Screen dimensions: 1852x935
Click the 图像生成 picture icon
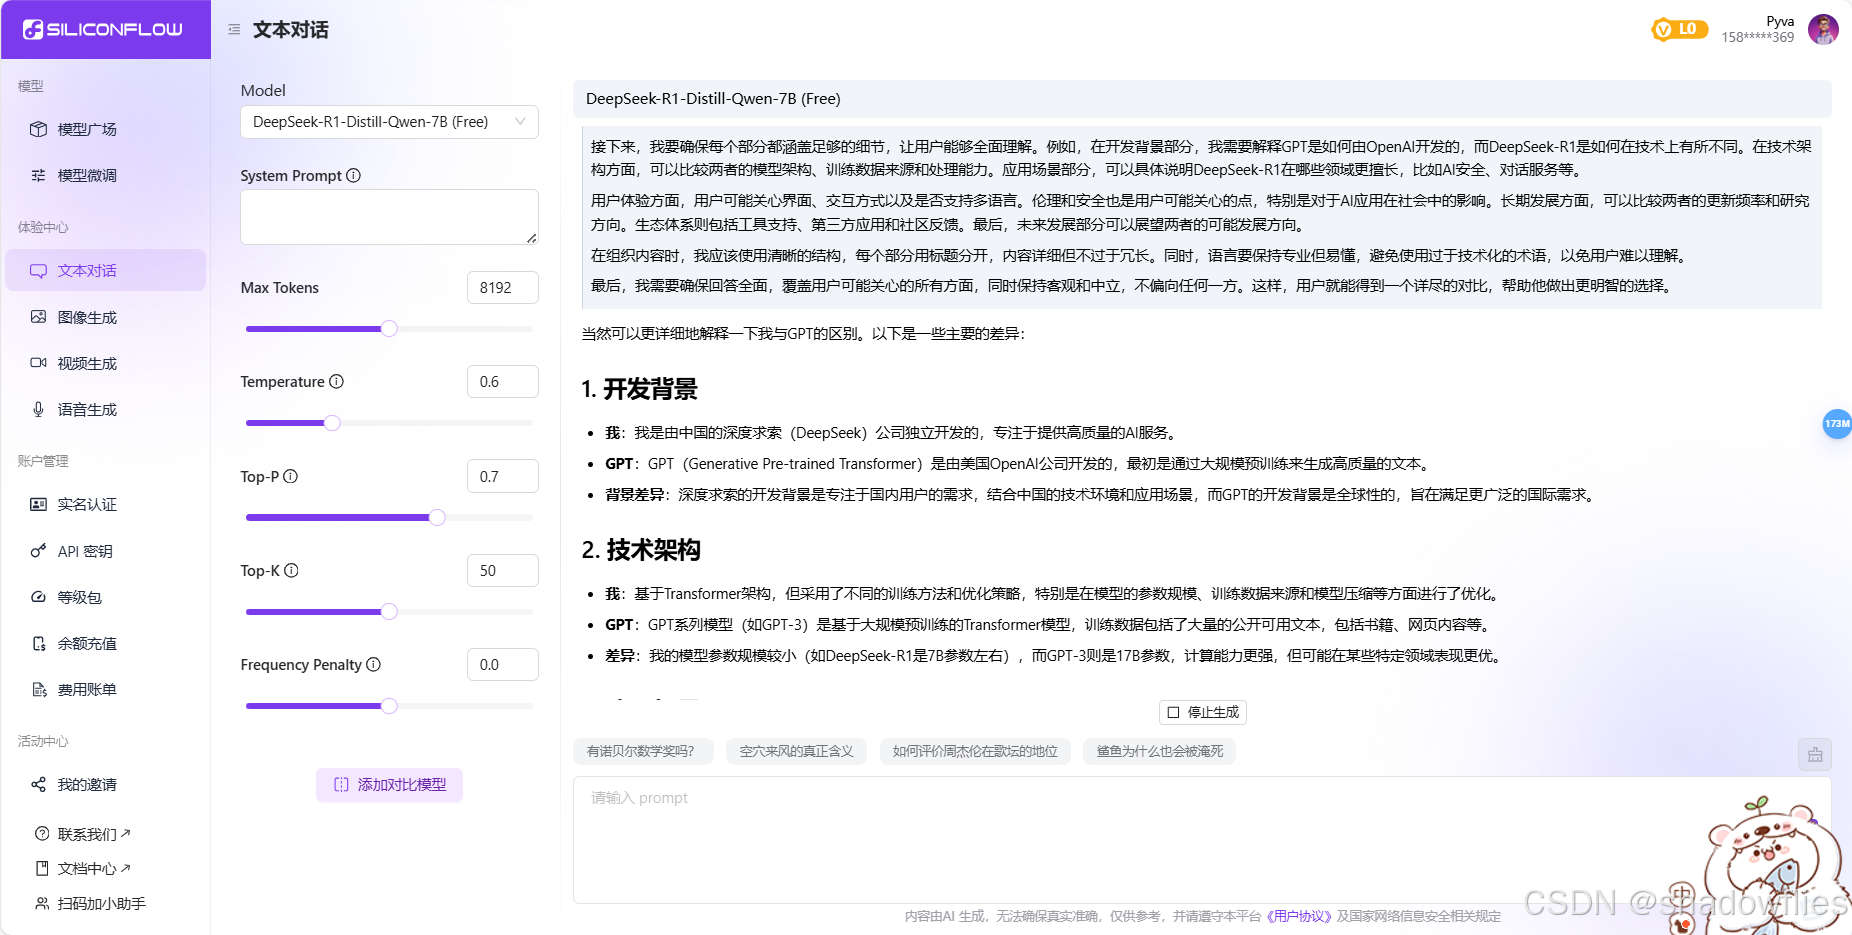[38, 317]
